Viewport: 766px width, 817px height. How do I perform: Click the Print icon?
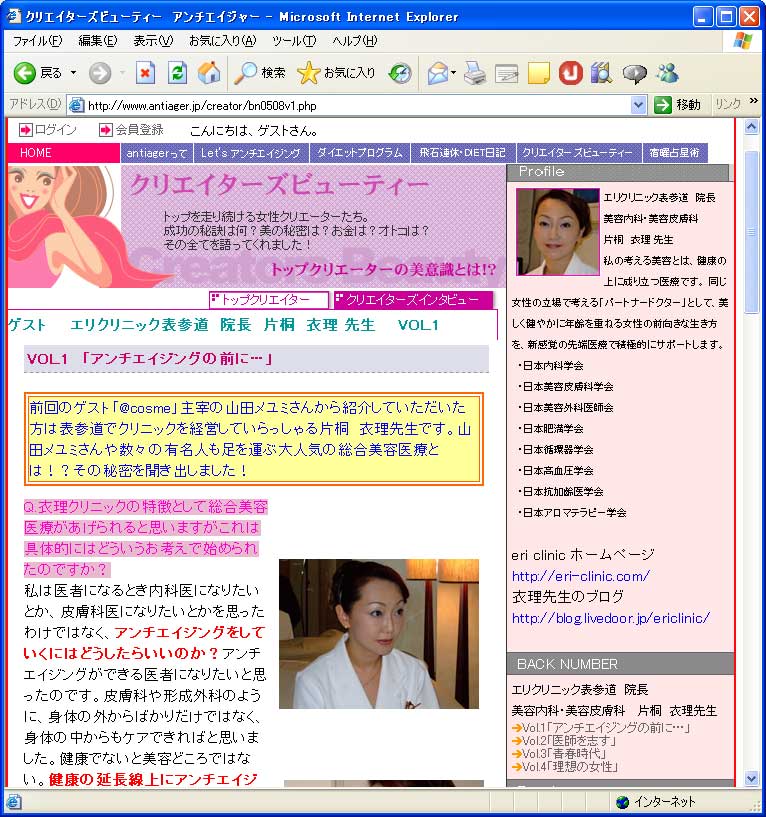[x=476, y=73]
